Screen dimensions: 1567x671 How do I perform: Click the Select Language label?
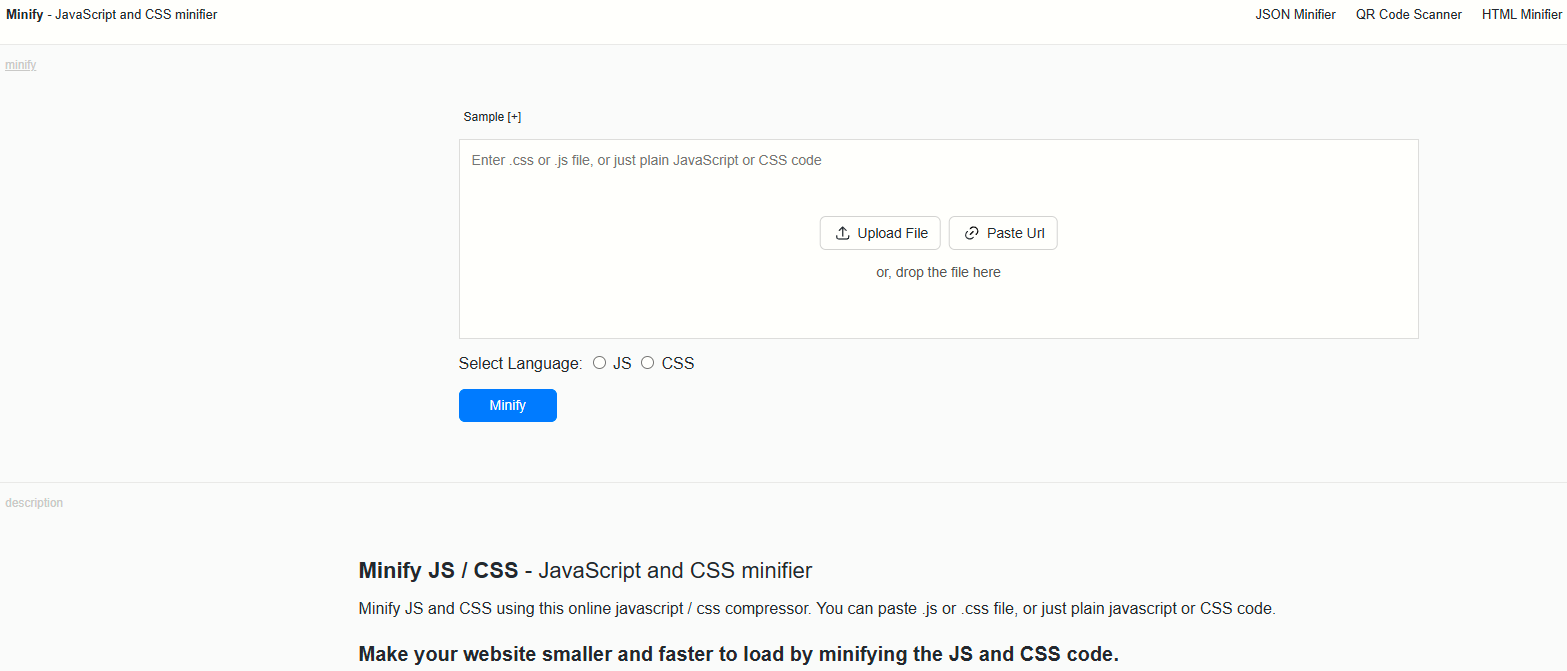pos(519,362)
